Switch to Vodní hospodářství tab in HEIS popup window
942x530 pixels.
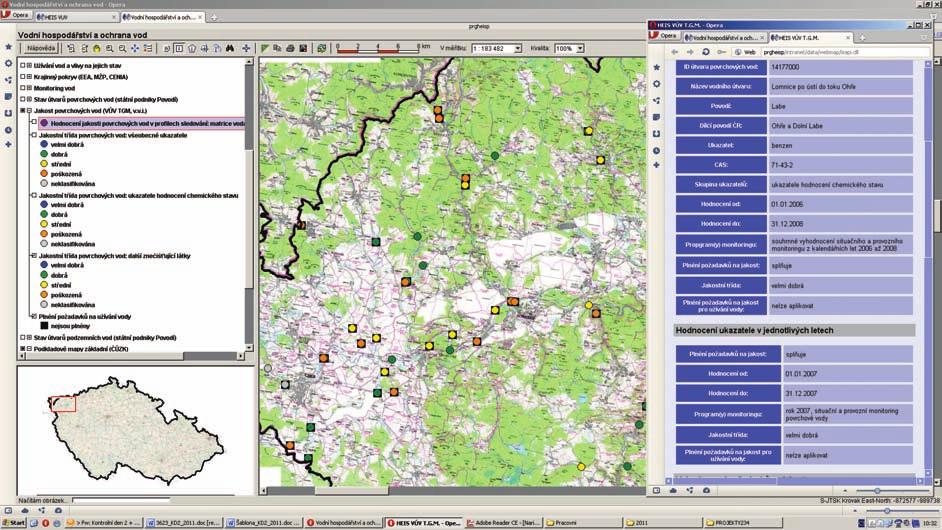pos(725,37)
